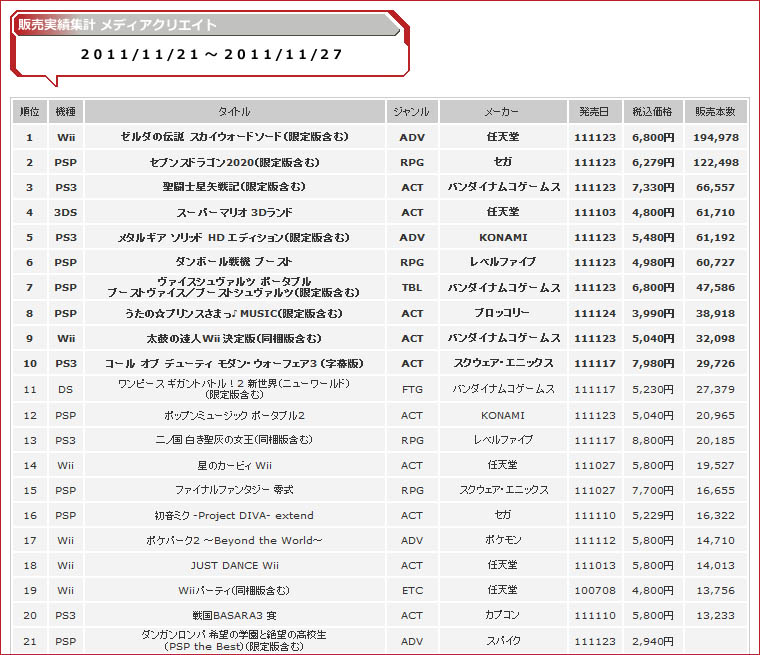This screenshot has width=760, height=655.
Task: Click genre TBL in rank 7 row
Action: pos(412,288)
